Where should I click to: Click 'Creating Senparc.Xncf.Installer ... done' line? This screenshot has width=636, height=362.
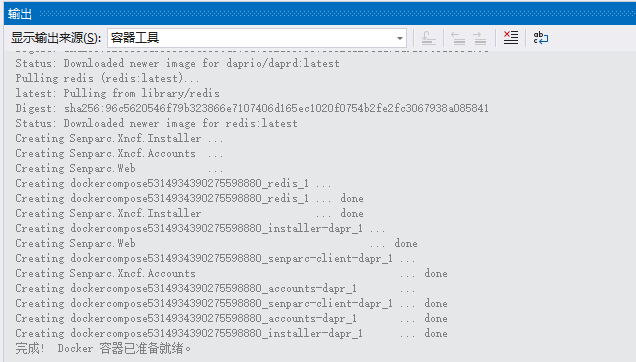(x=189, y=213)
